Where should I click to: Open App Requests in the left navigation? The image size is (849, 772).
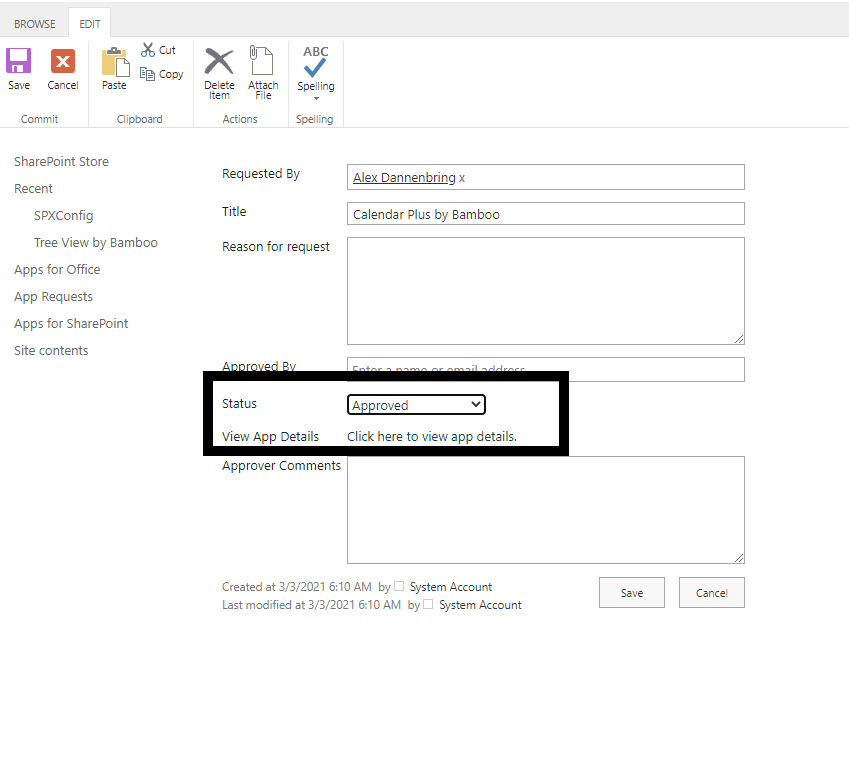tap(53, 297)
